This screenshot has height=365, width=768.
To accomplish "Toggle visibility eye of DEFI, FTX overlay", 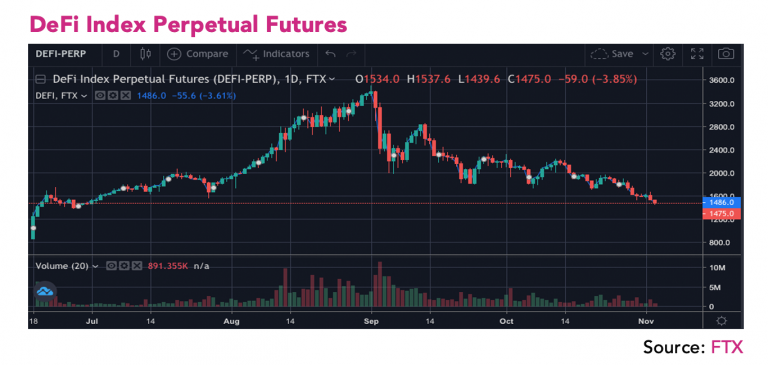I will (99, 96).
